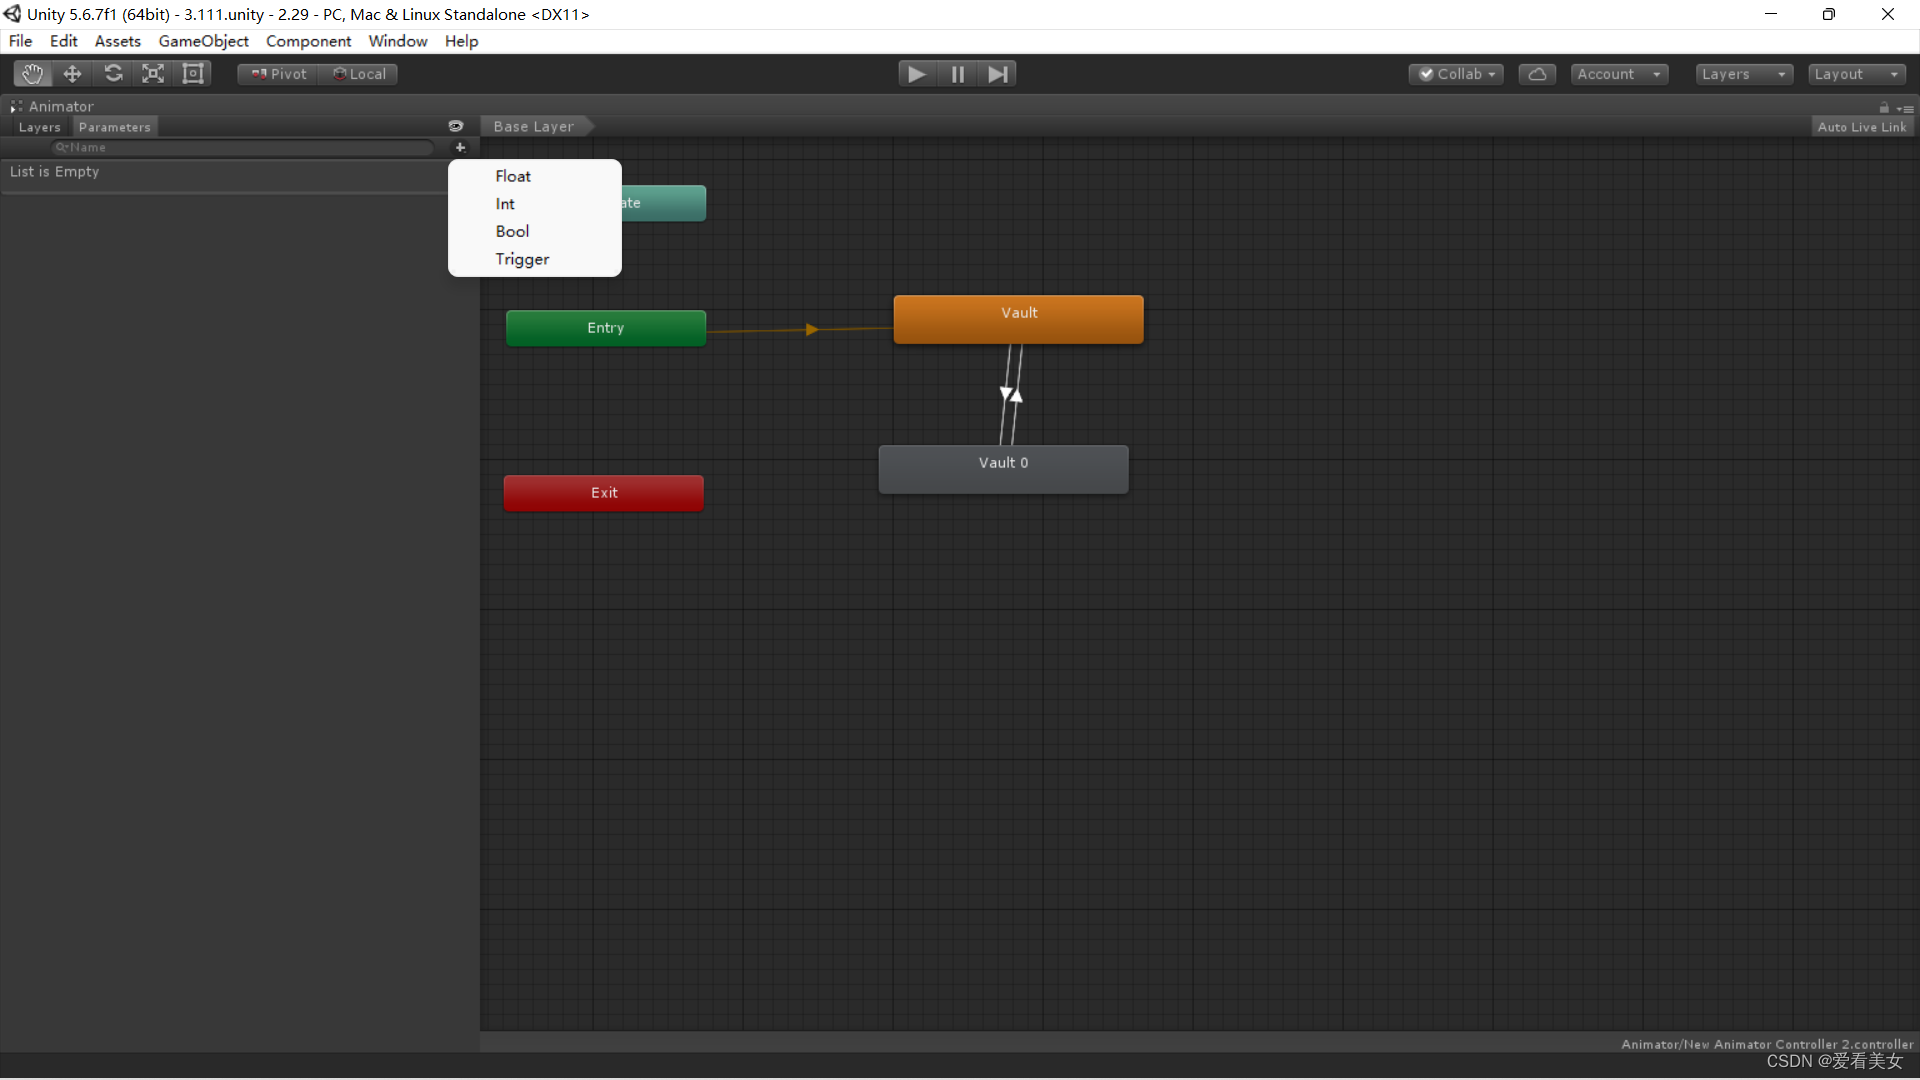This screenshot has height=1080, width=1920.
Task: Select the Rect transform tool
Action: [x=193, y=74]
